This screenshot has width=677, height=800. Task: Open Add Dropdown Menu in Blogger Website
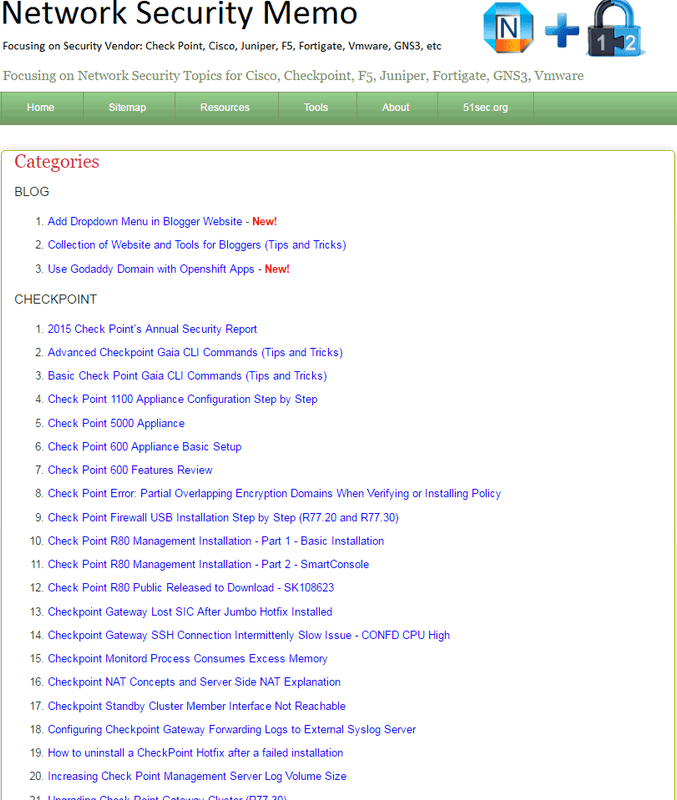pyautogui.click(x=145, y=221)
